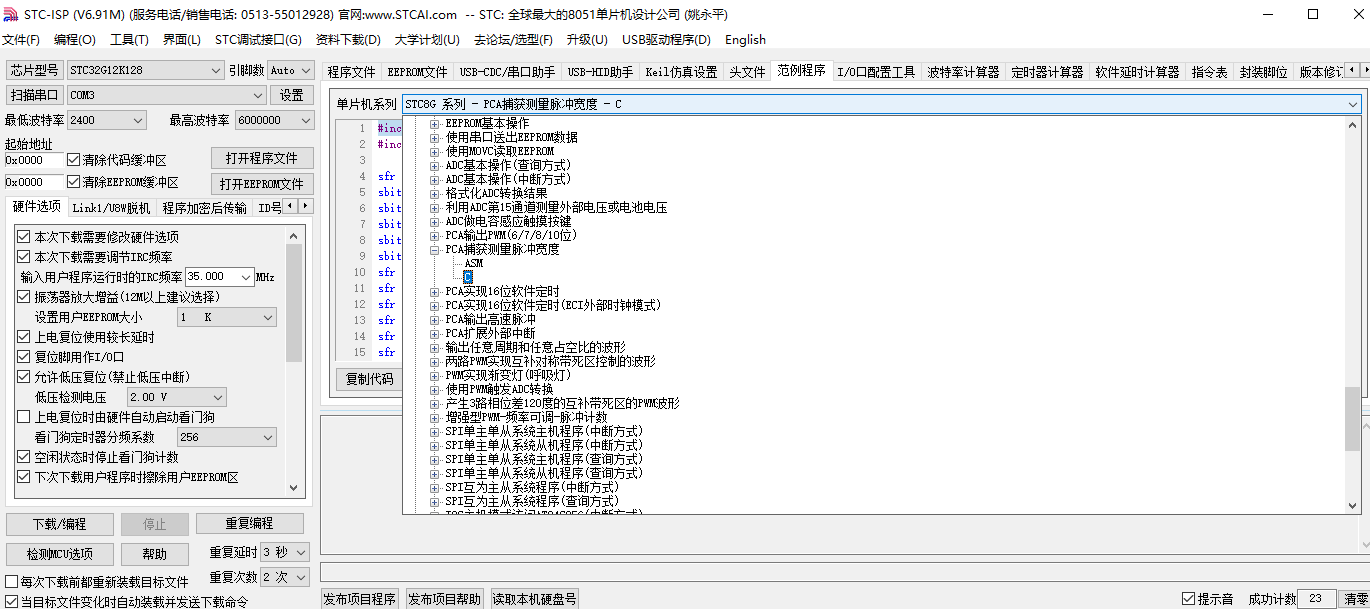Viewport: 1370px width, 609px height.
Task: Toggle 上电复位使用较长延时 checkbox
Action: [x=24, y=337]
